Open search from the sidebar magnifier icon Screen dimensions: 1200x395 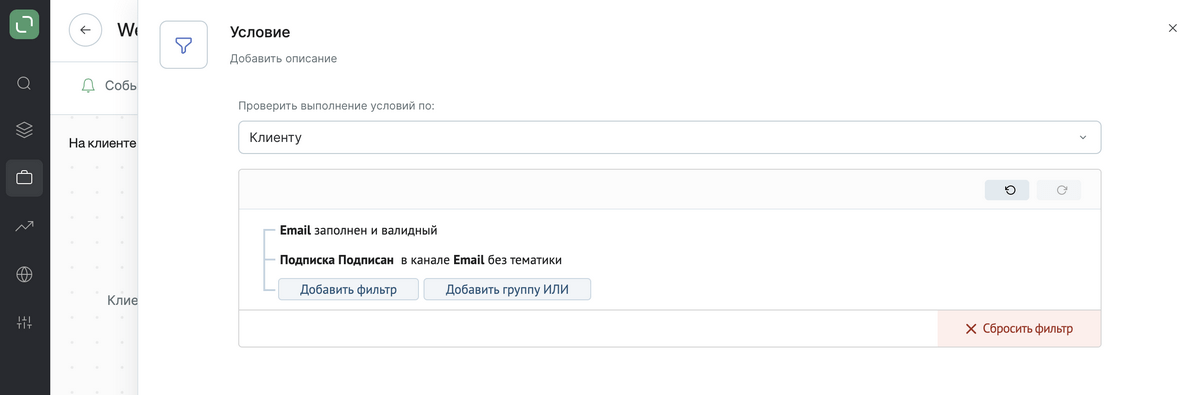pyautogui.click(x=25, y=83)
